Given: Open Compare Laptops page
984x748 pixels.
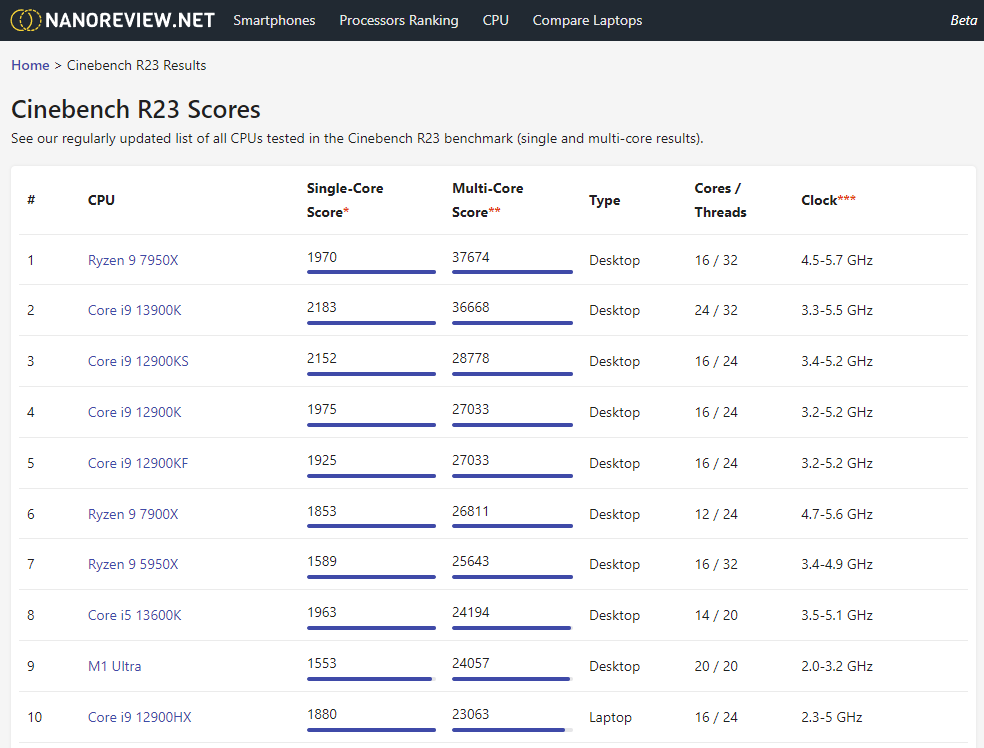Looking at the screenshot, I should (x=587, y=20).
